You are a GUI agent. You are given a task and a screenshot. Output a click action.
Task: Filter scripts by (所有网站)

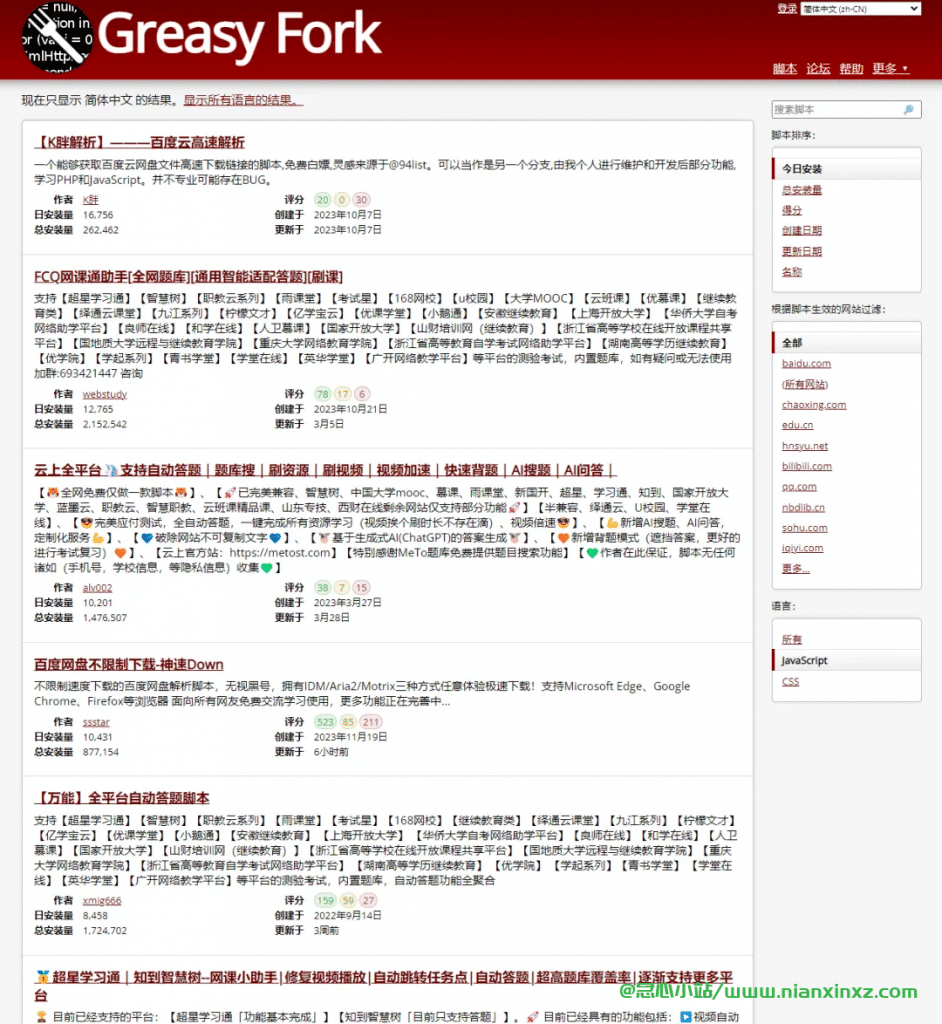pyautogui.click(x=805, y=384)
